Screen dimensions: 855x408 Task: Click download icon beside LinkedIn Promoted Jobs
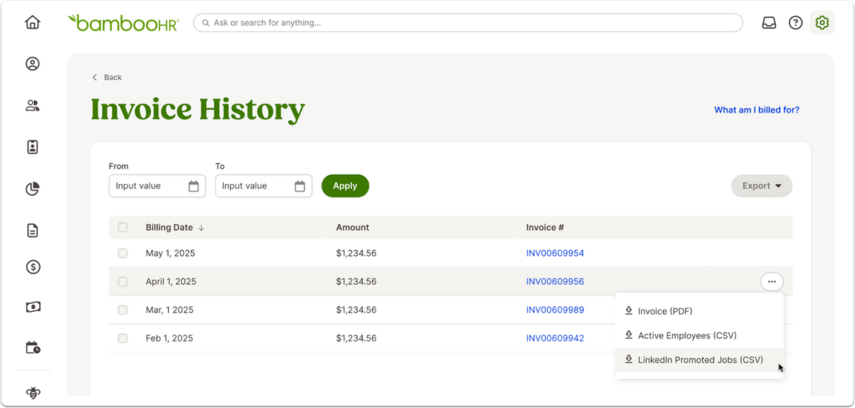click(x=628, y=359)
